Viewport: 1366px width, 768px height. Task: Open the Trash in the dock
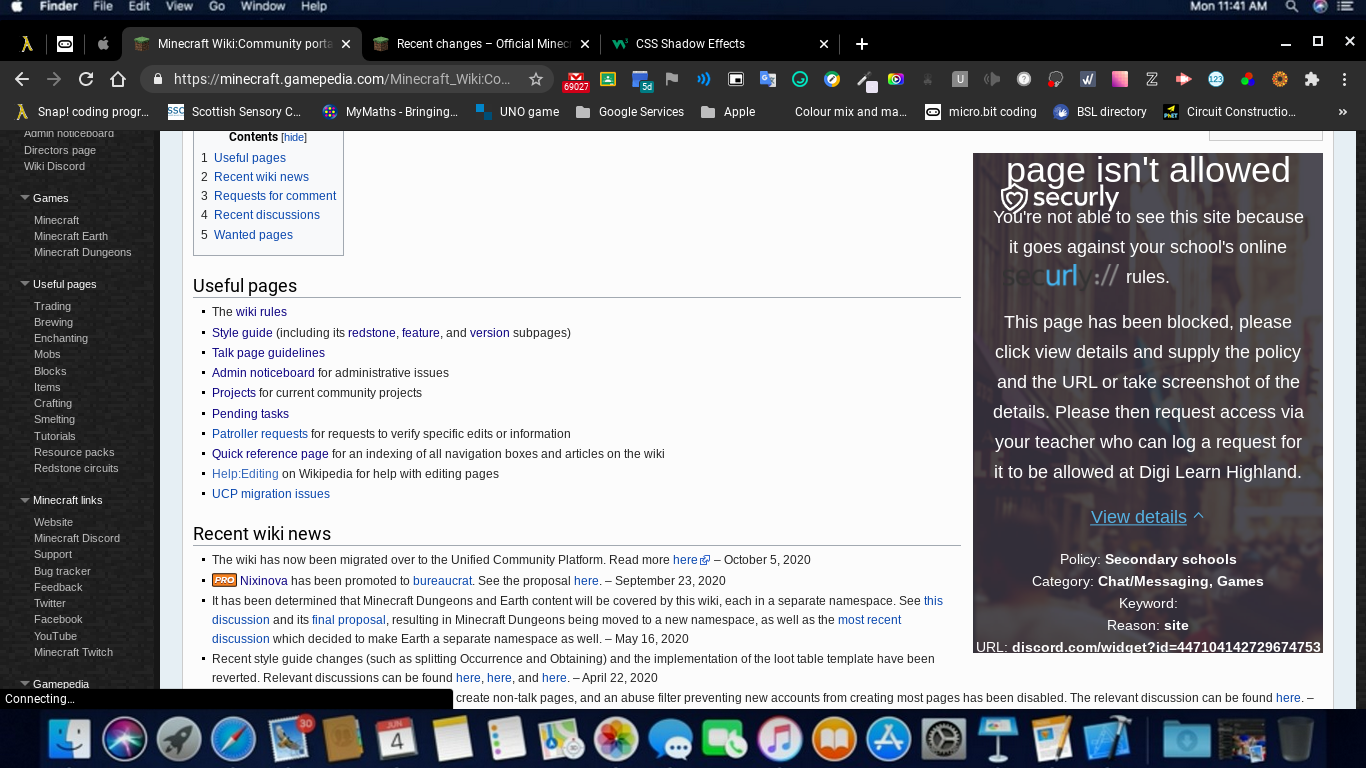coord(1296,740)
